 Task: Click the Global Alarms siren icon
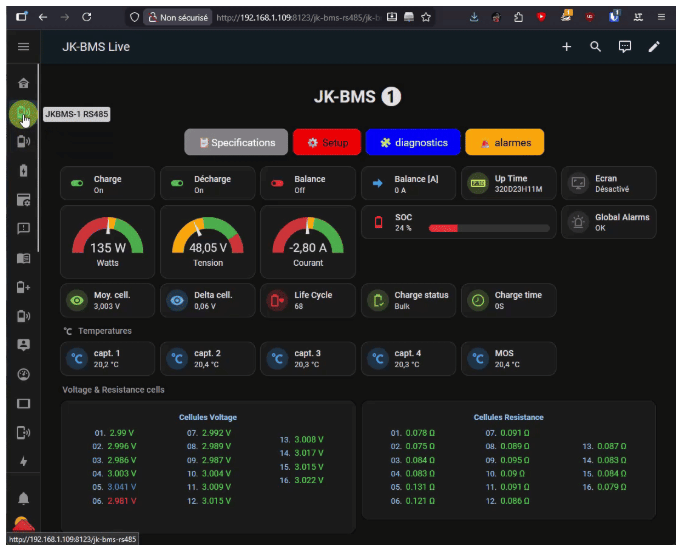(x=578, y=222)
